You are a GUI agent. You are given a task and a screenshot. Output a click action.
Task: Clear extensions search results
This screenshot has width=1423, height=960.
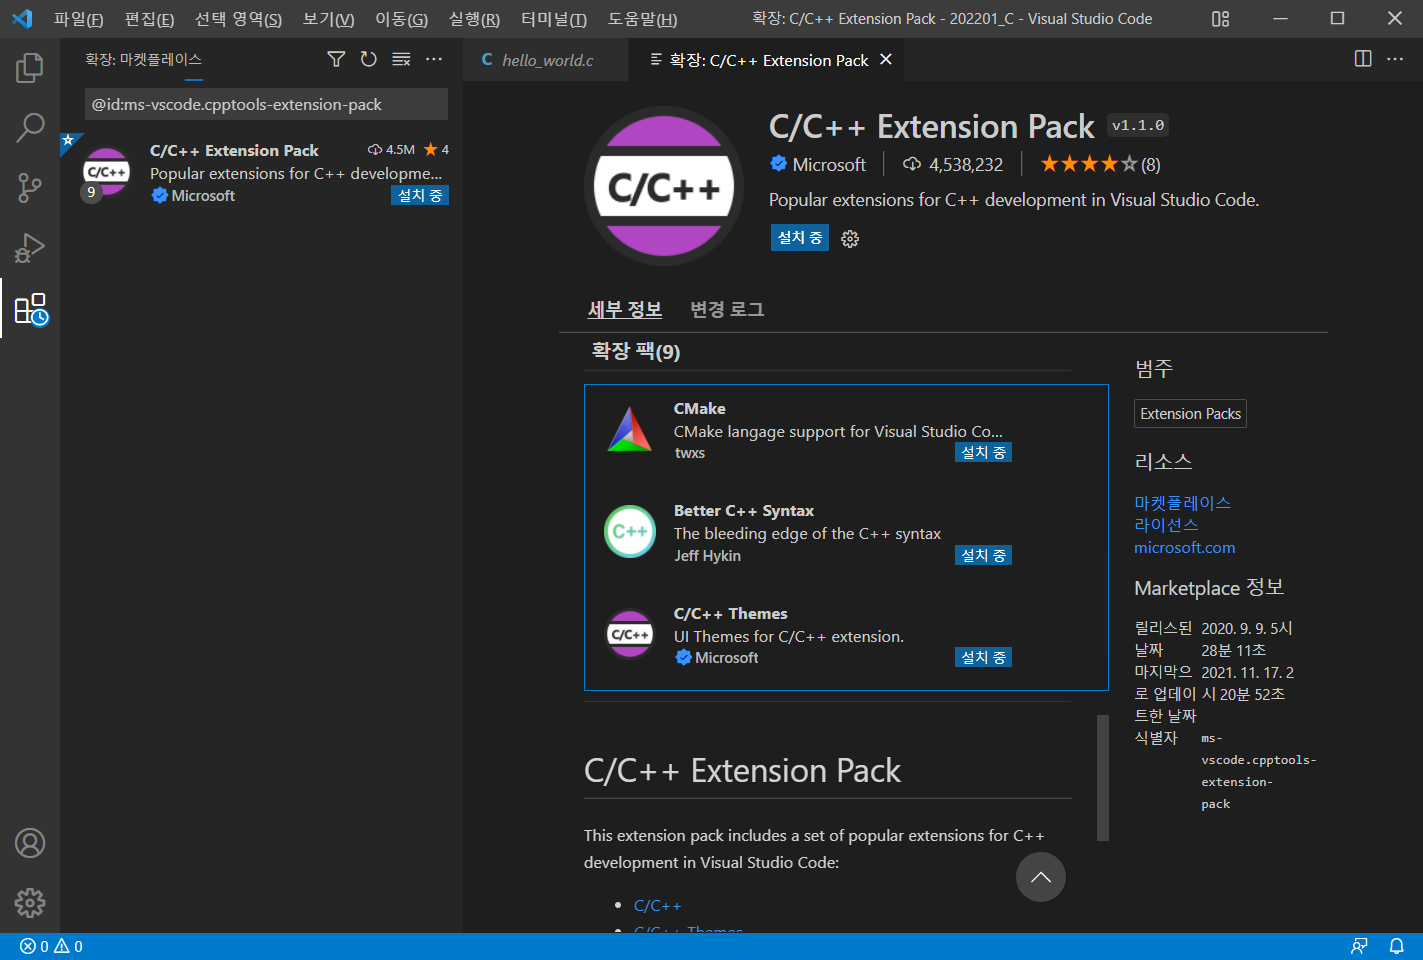pos(401,60)
